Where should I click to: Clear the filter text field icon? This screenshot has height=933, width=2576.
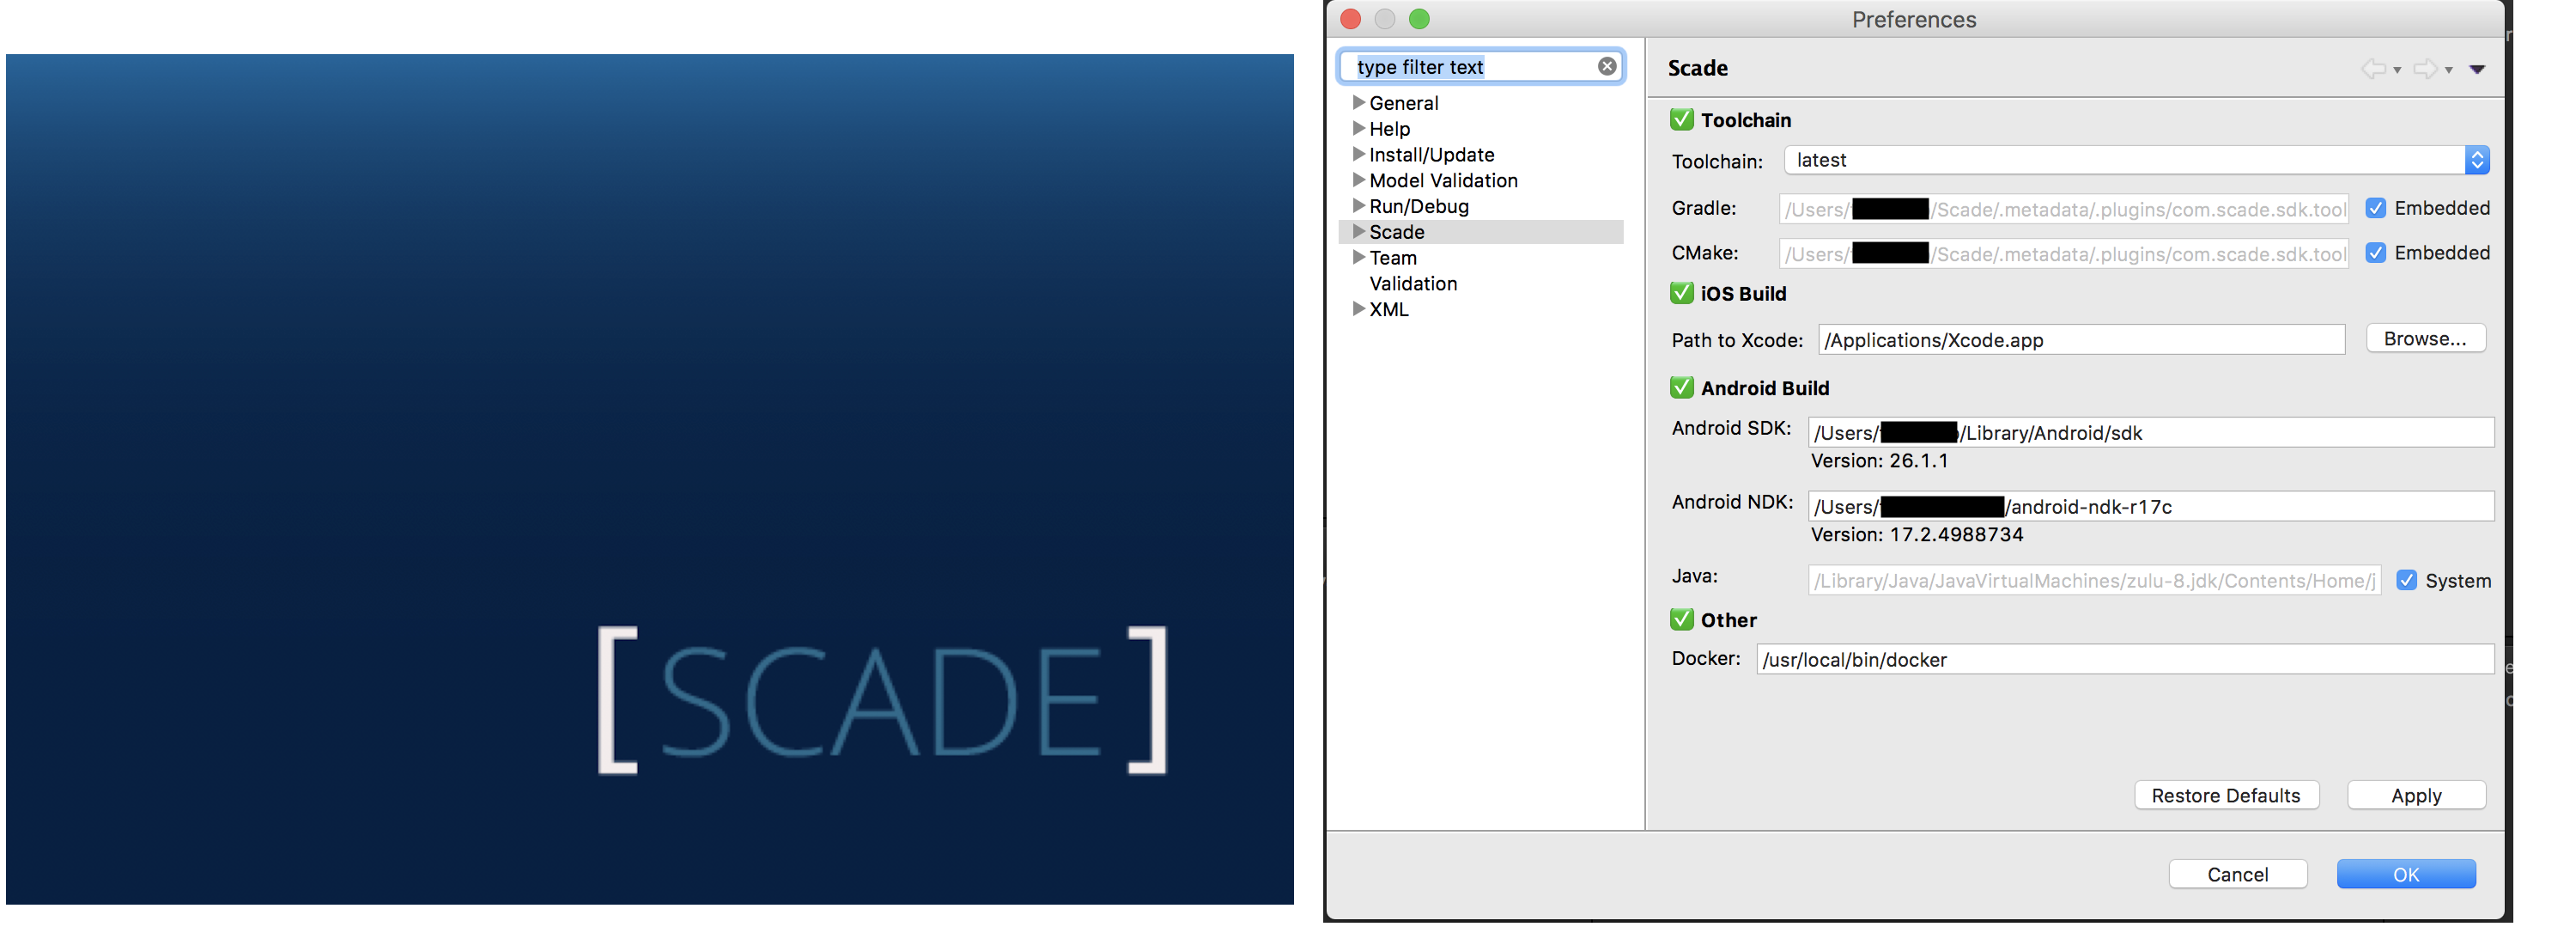point(1606,67)
